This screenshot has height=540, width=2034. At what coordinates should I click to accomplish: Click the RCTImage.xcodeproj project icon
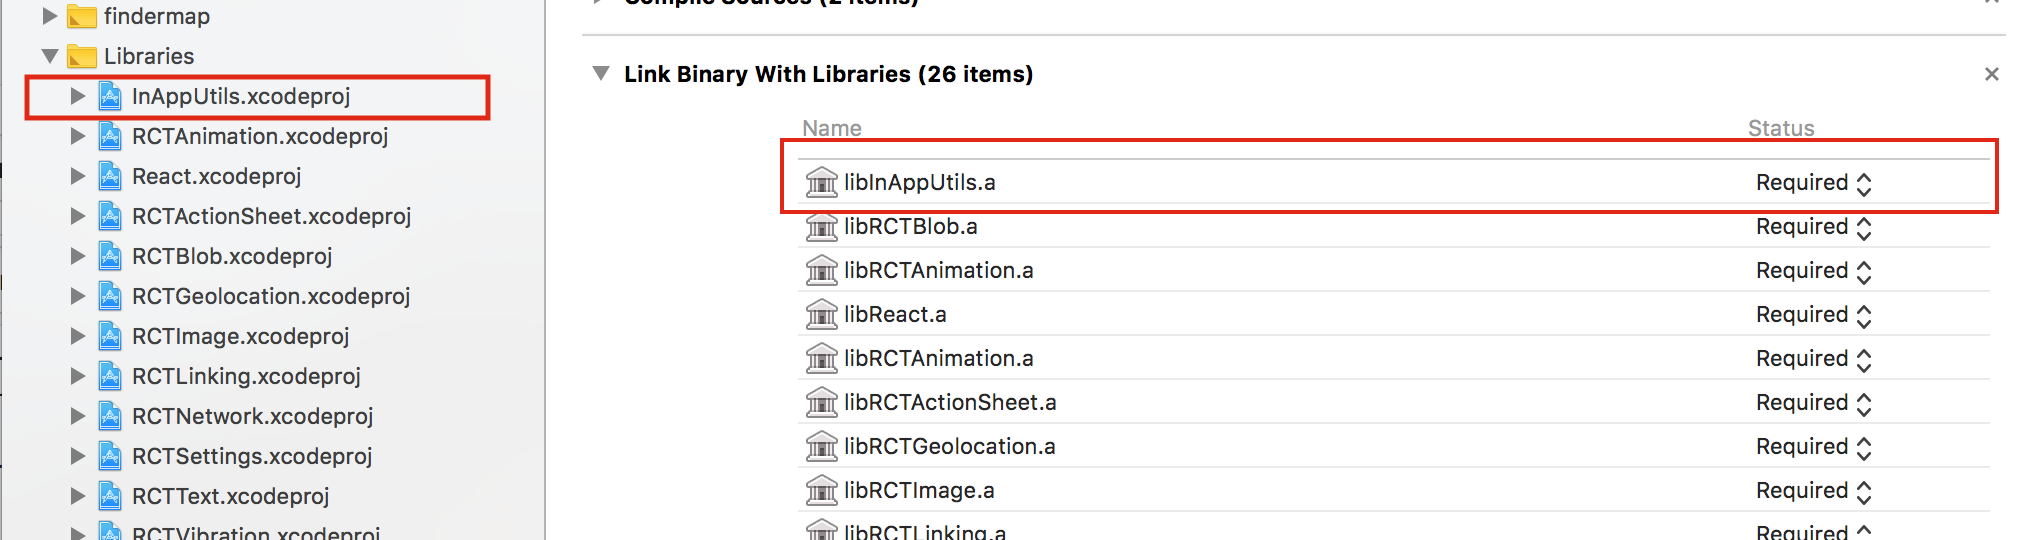110,337
